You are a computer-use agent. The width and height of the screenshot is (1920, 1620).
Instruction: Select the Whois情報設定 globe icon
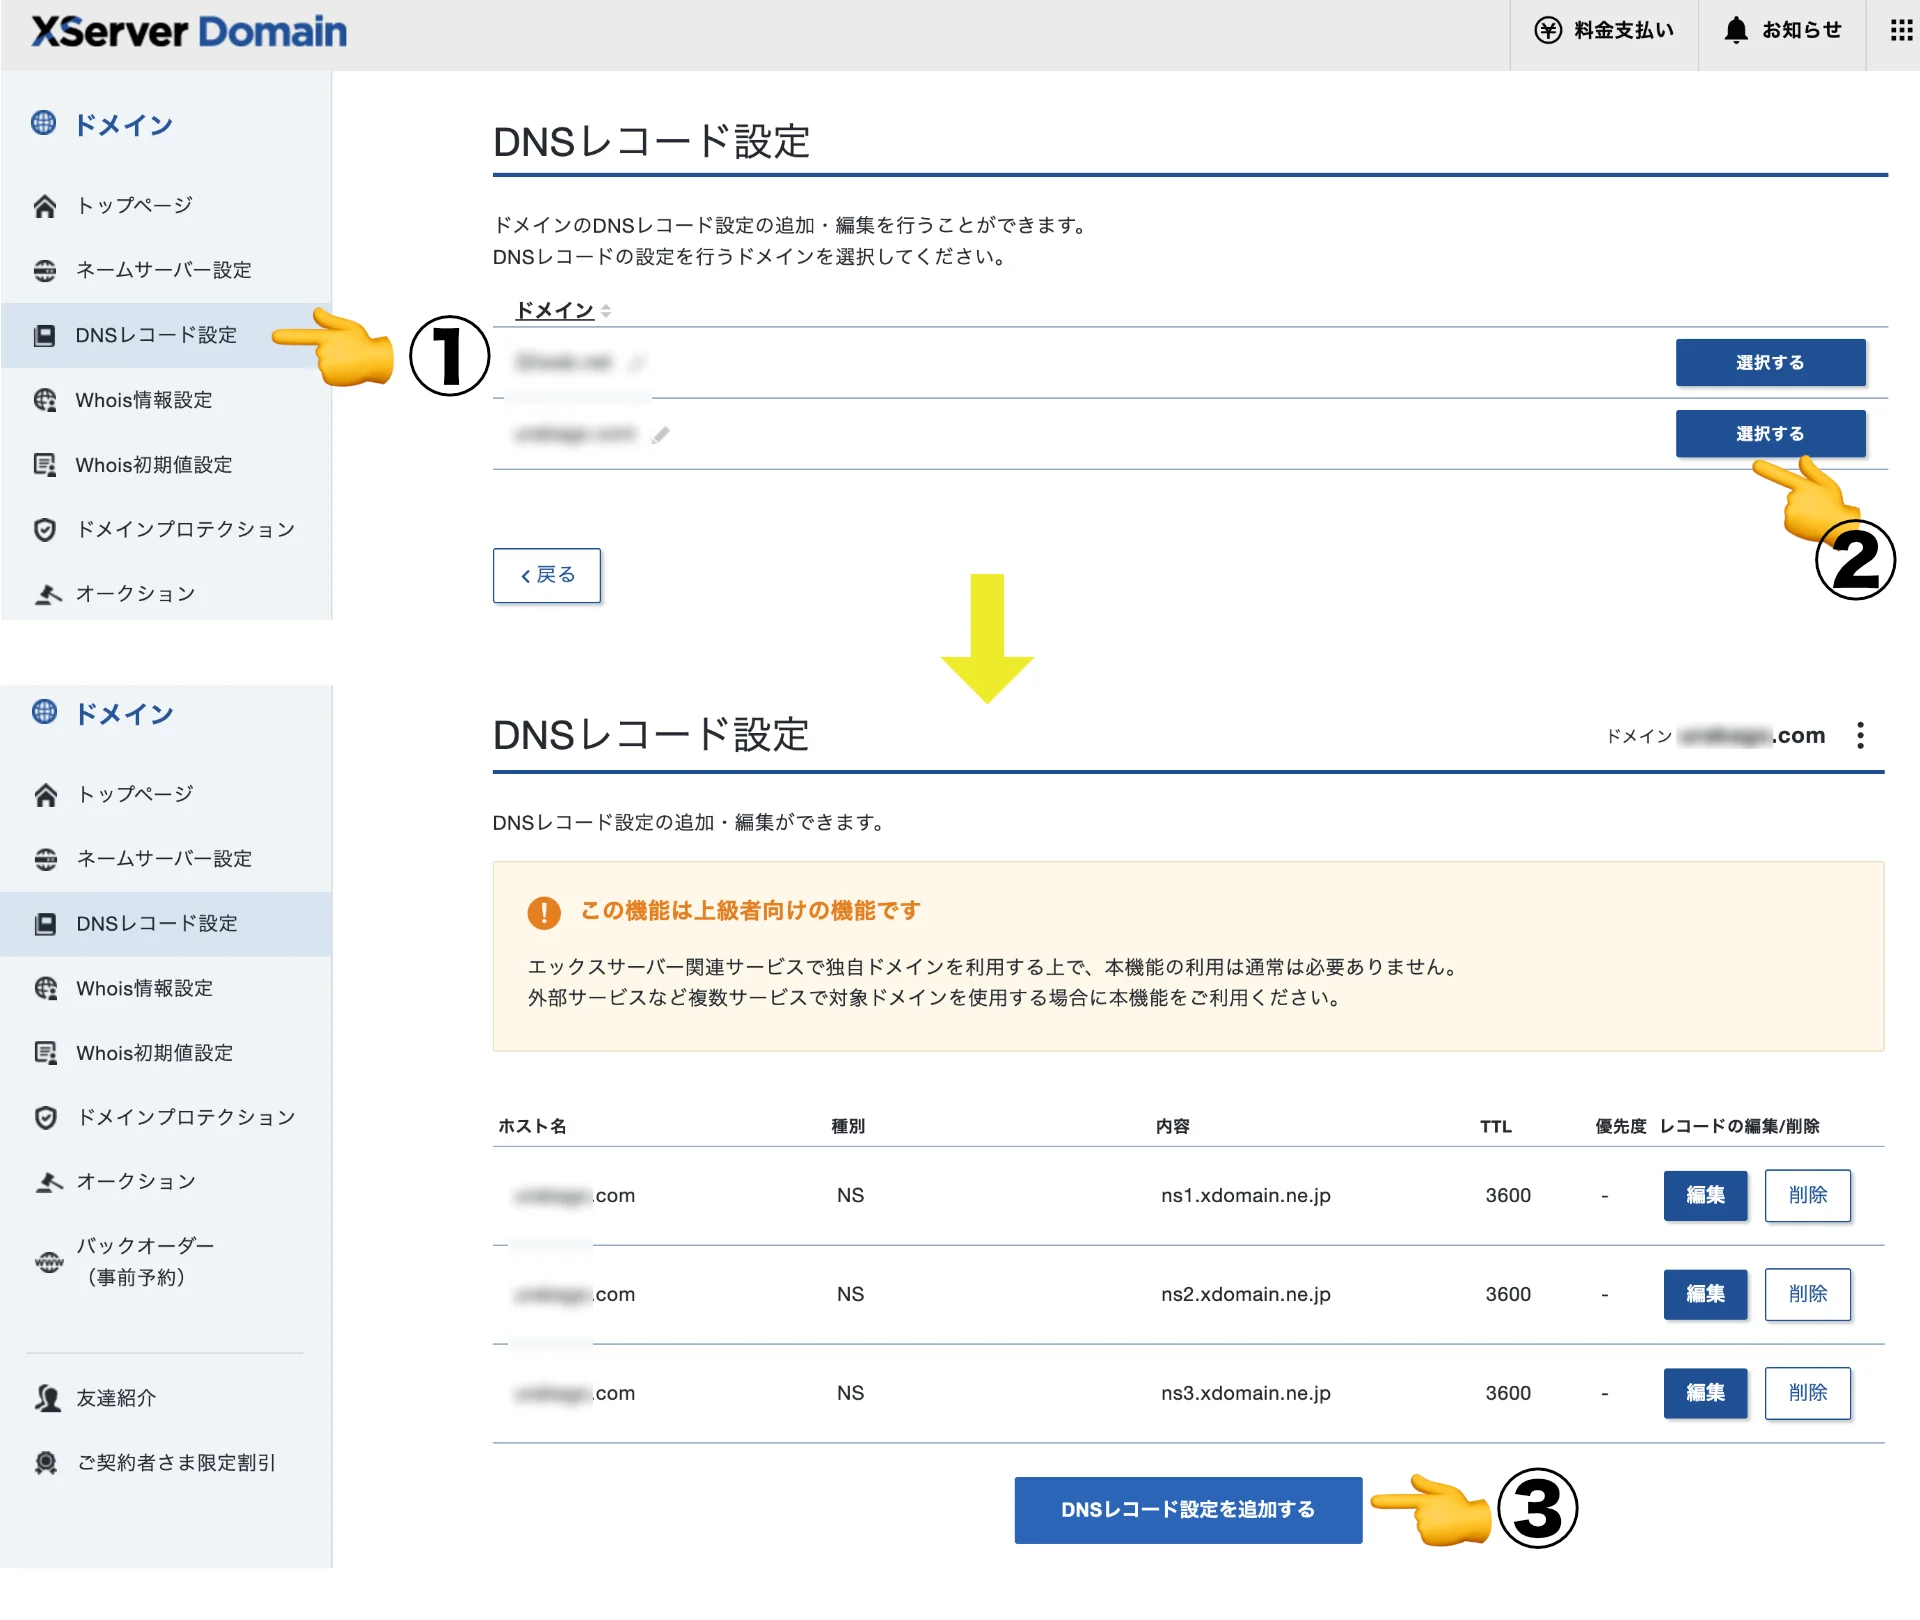coord(46,400)
